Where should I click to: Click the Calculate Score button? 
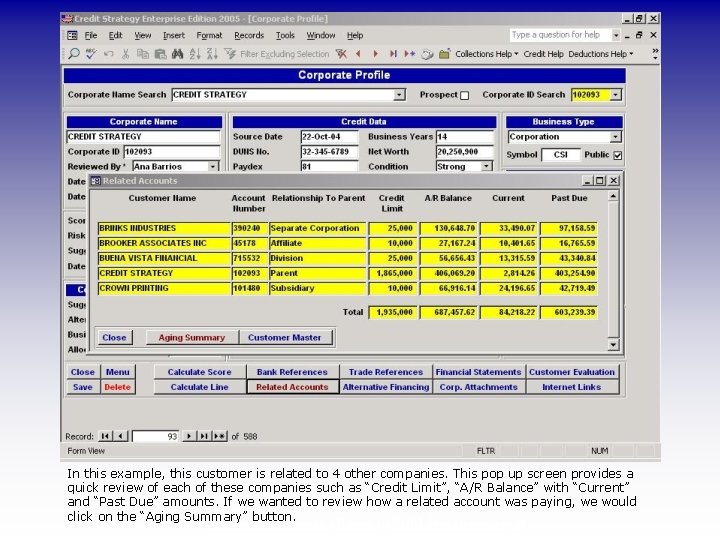tap(199, 372)
